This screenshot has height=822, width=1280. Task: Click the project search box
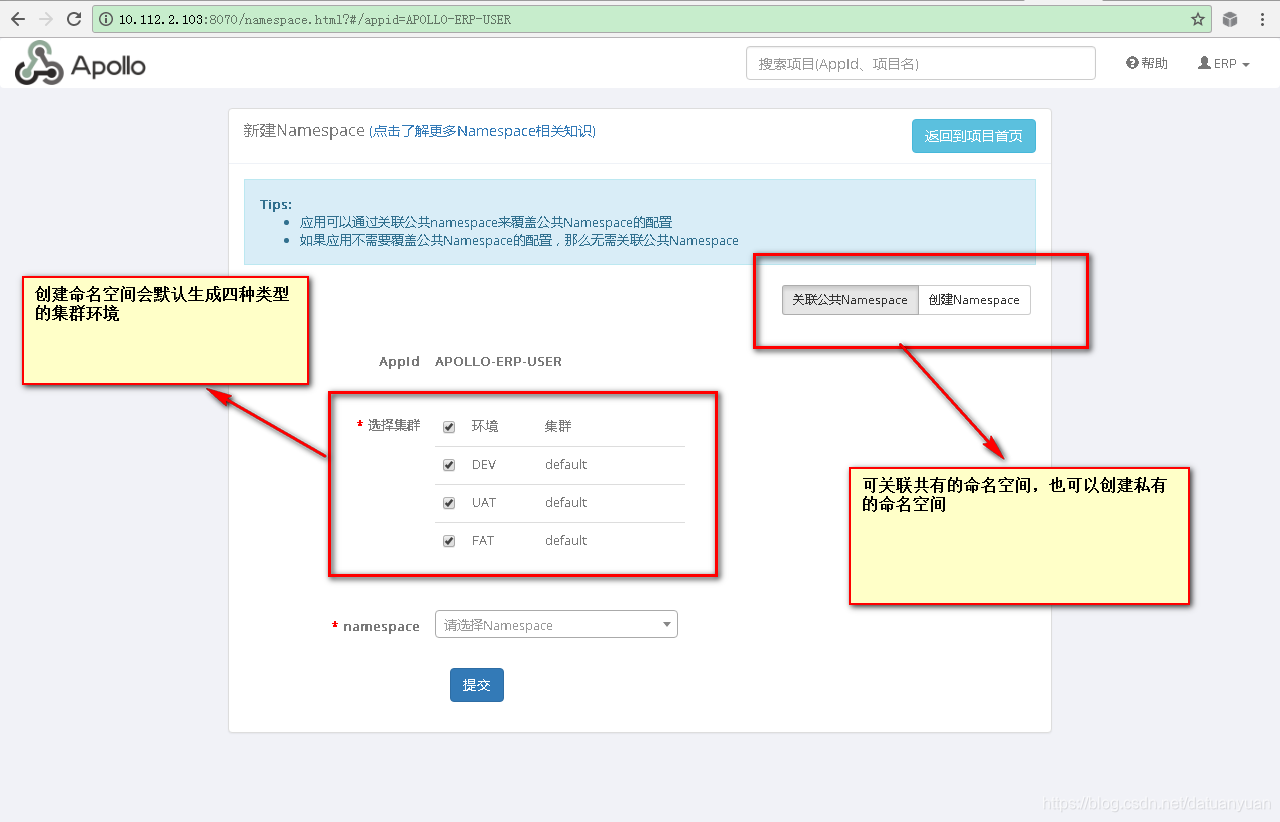921,63
